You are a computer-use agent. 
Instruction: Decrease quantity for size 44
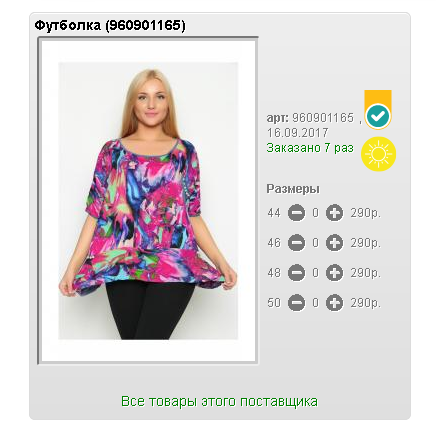click(x=296, y=213)
